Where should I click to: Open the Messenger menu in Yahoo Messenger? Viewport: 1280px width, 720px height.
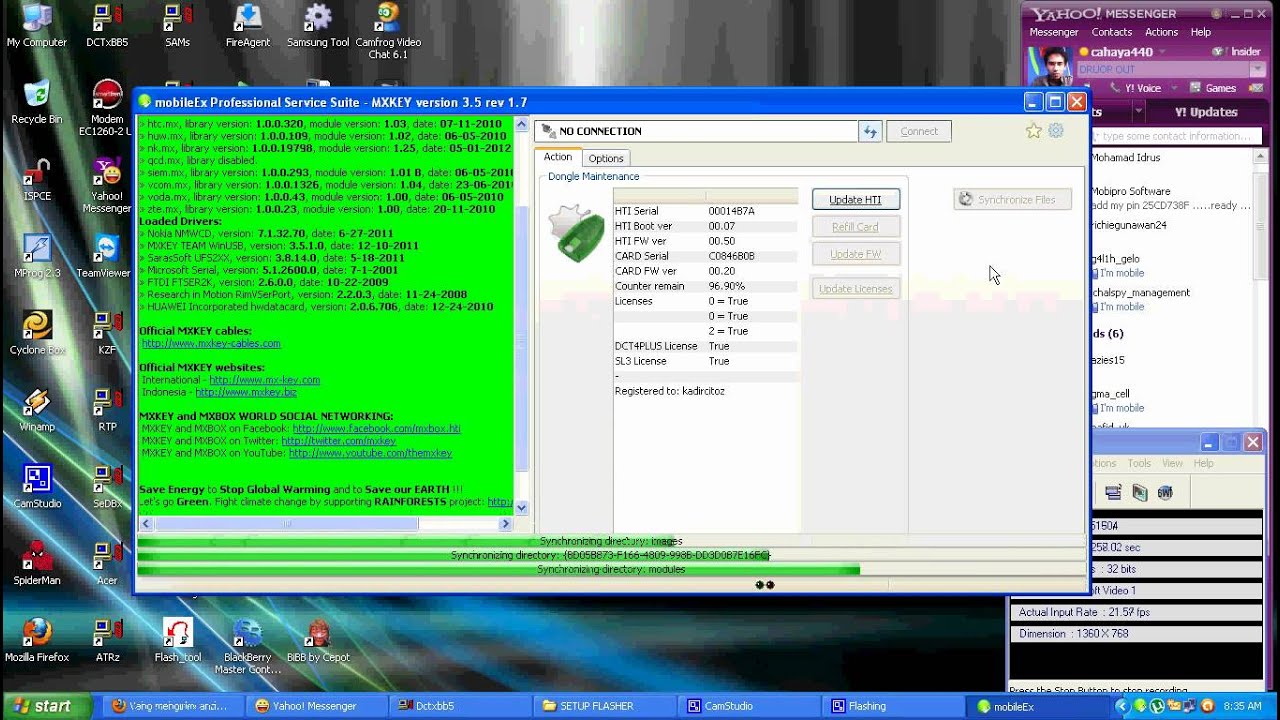tap(1054, 32)
